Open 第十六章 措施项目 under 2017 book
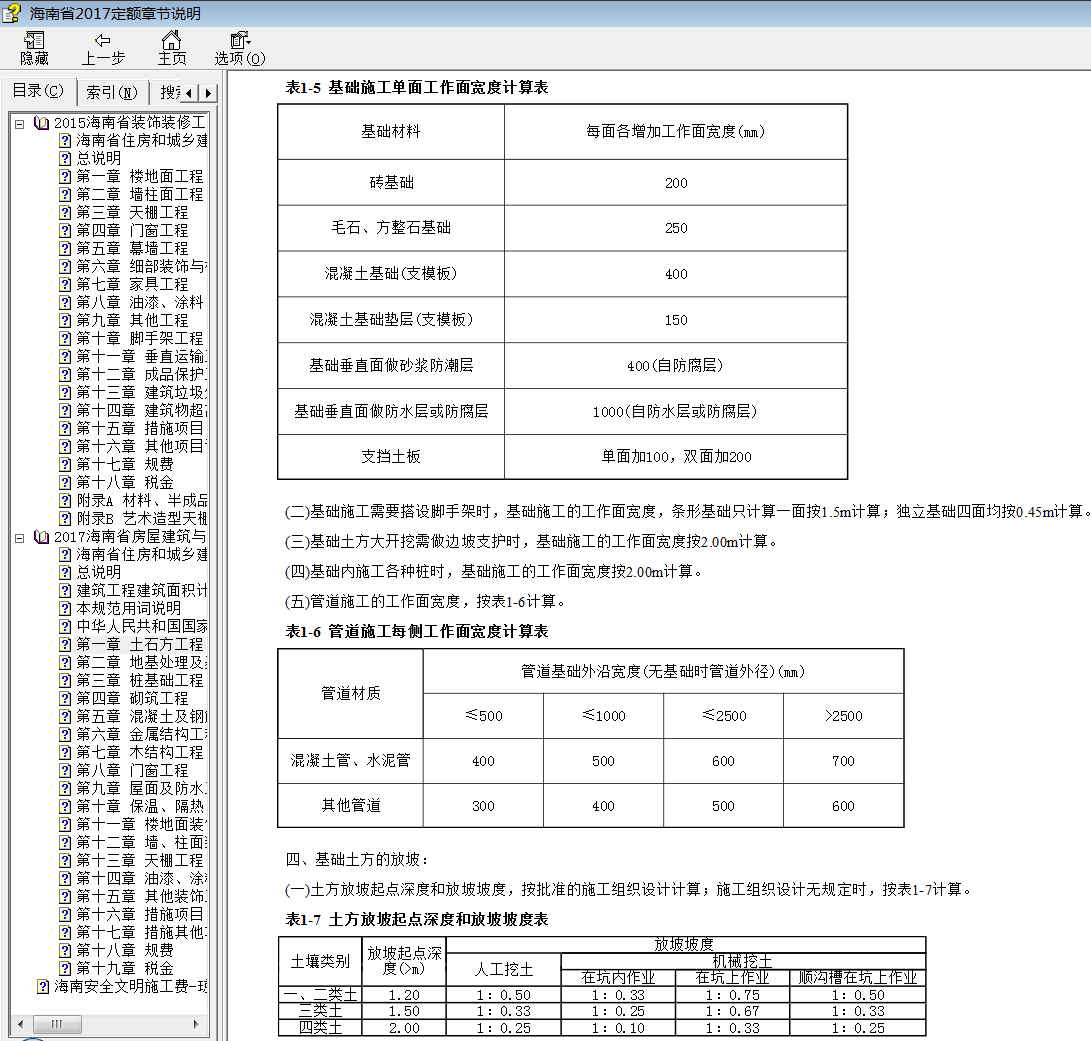 pyautogui.click(x=139, y=915)
